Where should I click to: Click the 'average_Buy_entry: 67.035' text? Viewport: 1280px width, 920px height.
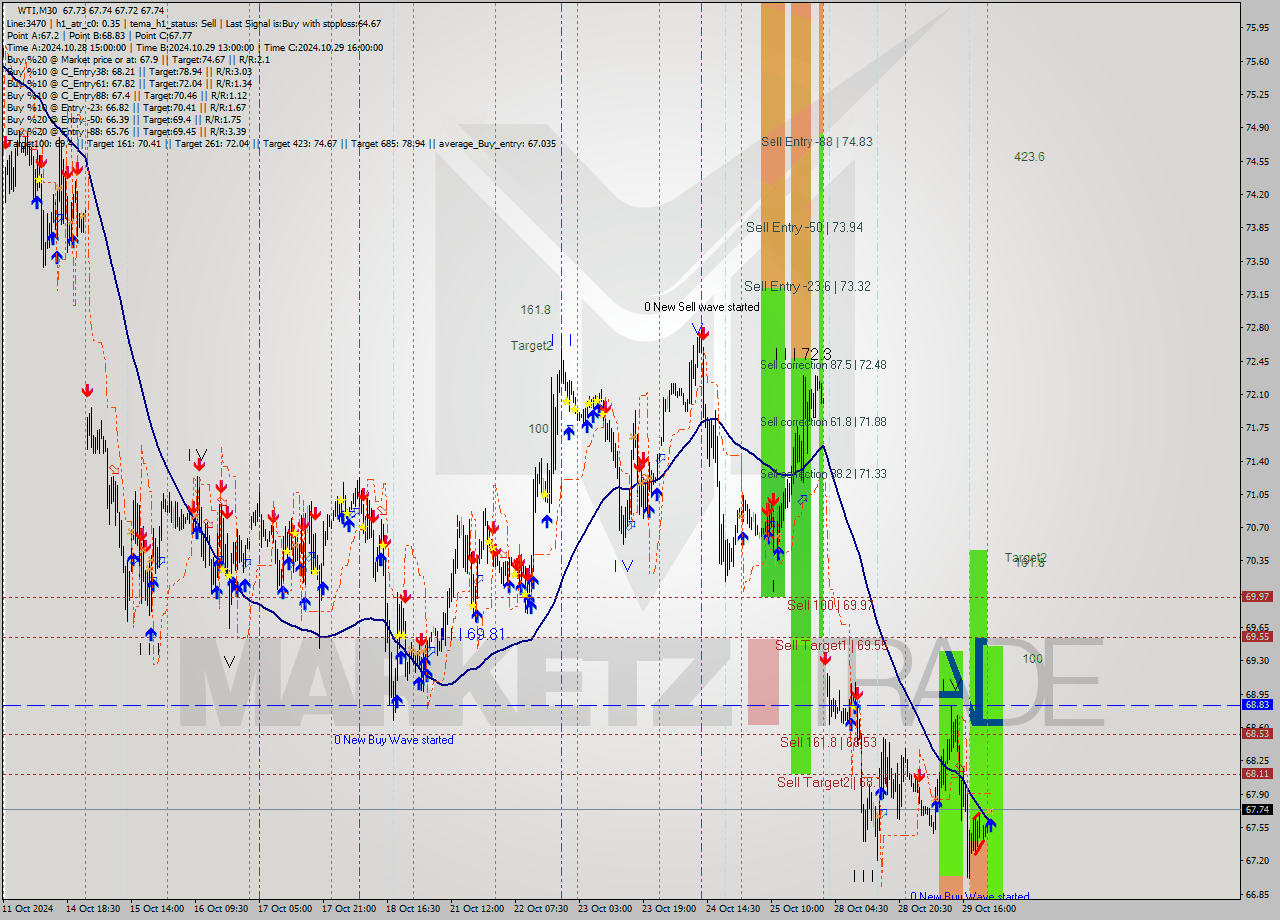point(497,144)
